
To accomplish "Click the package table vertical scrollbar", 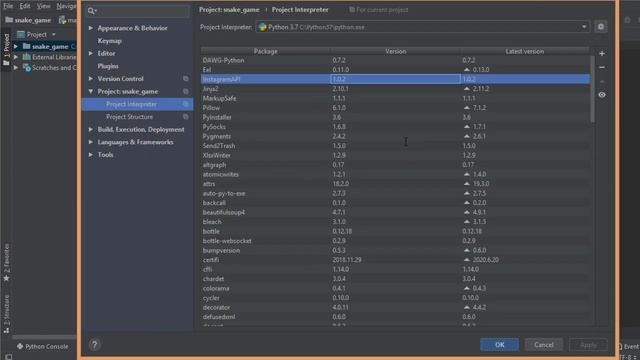I will (592, 89).
